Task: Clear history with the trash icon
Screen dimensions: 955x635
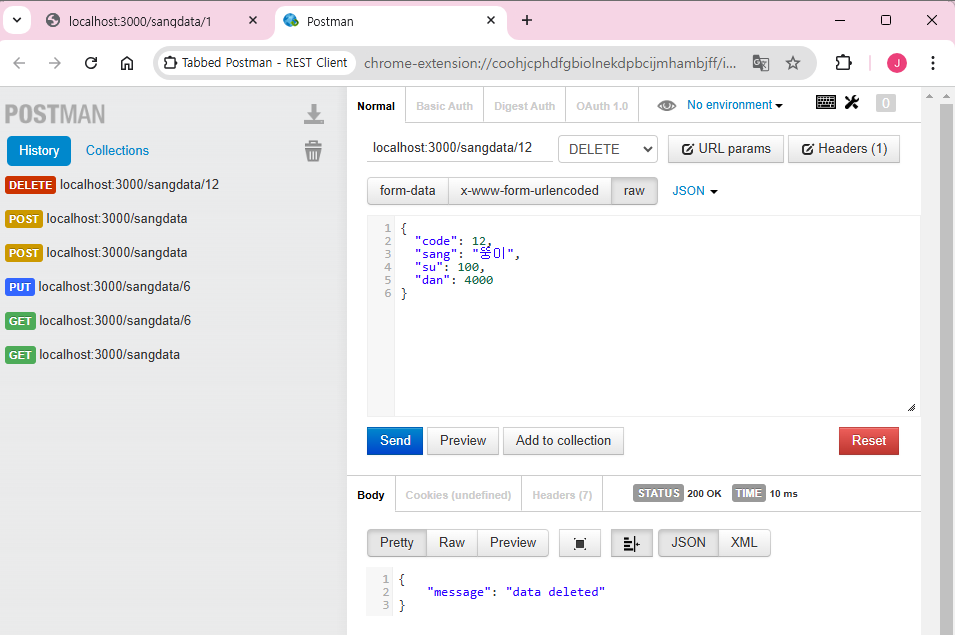Action: (x=313, y=150)
